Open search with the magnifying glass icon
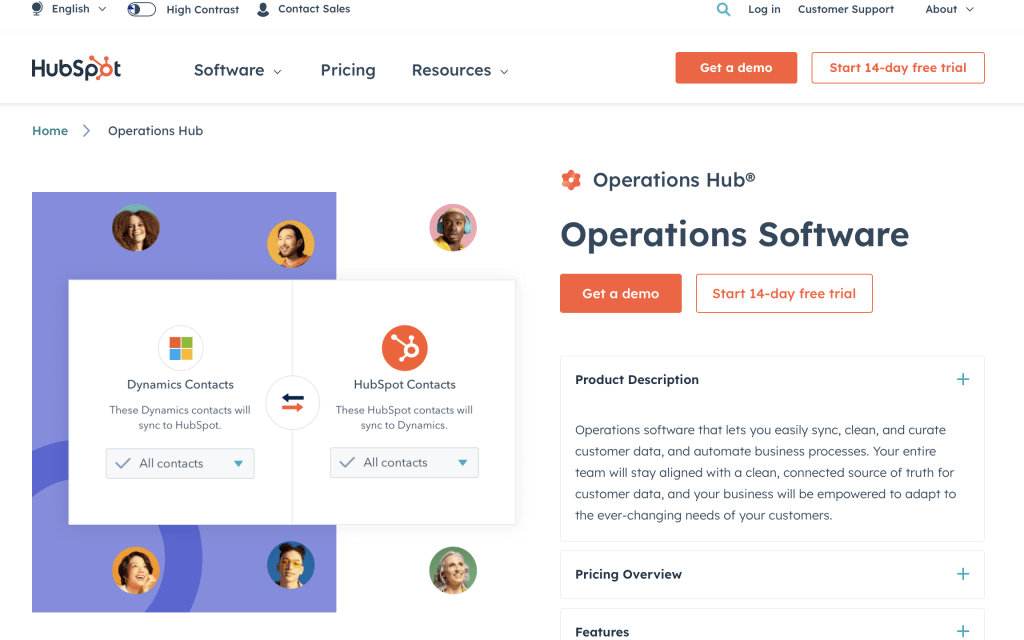 723,9
